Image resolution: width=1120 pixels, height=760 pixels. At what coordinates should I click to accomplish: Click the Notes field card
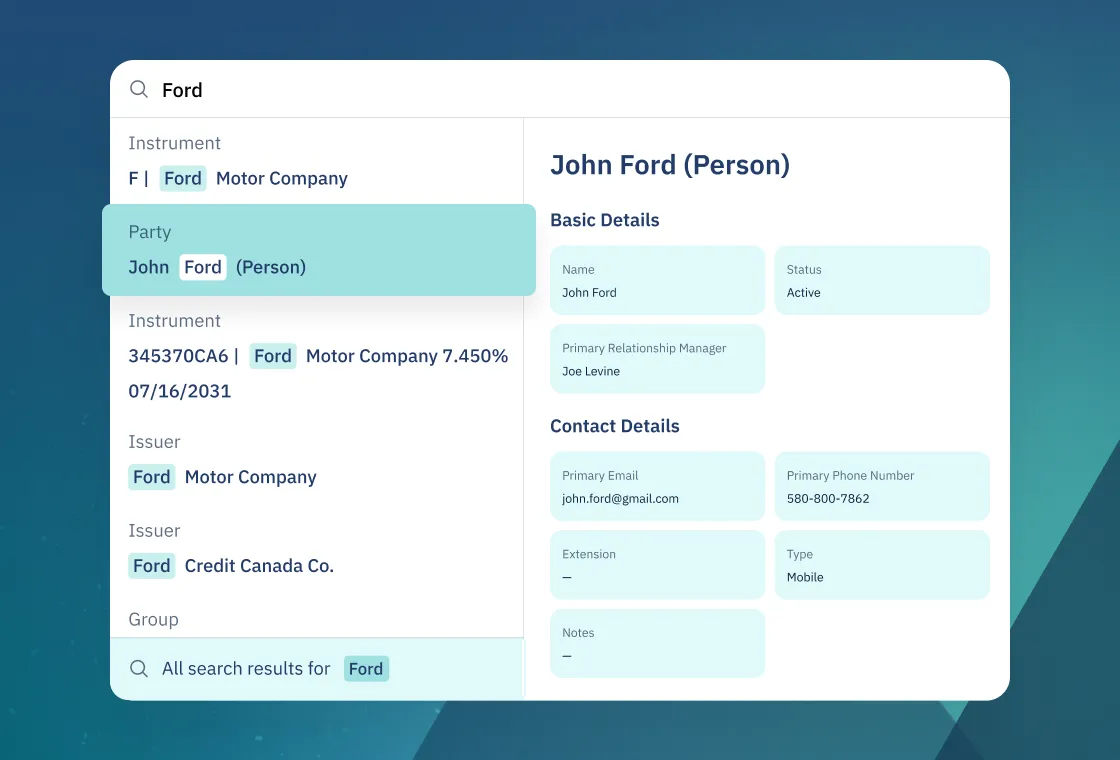(657, 643)
